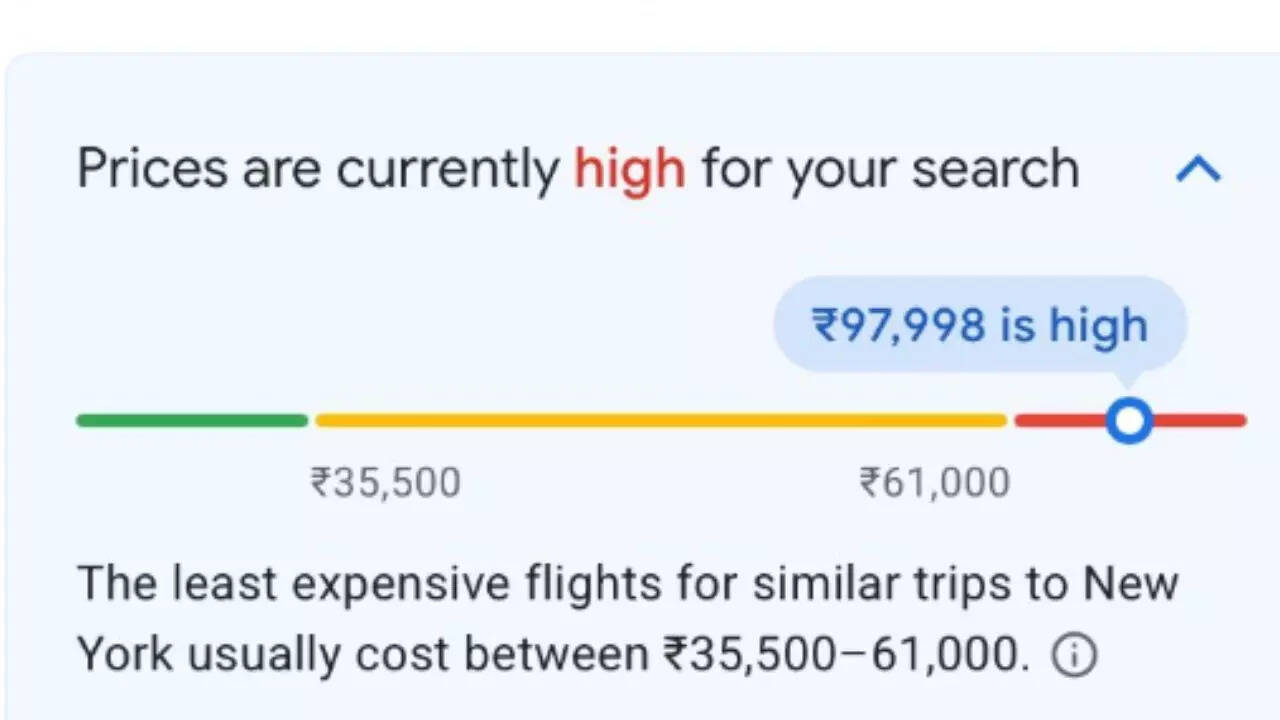
Task: Click the red word "high" in the heading
Action: click(x=630, y=170)
